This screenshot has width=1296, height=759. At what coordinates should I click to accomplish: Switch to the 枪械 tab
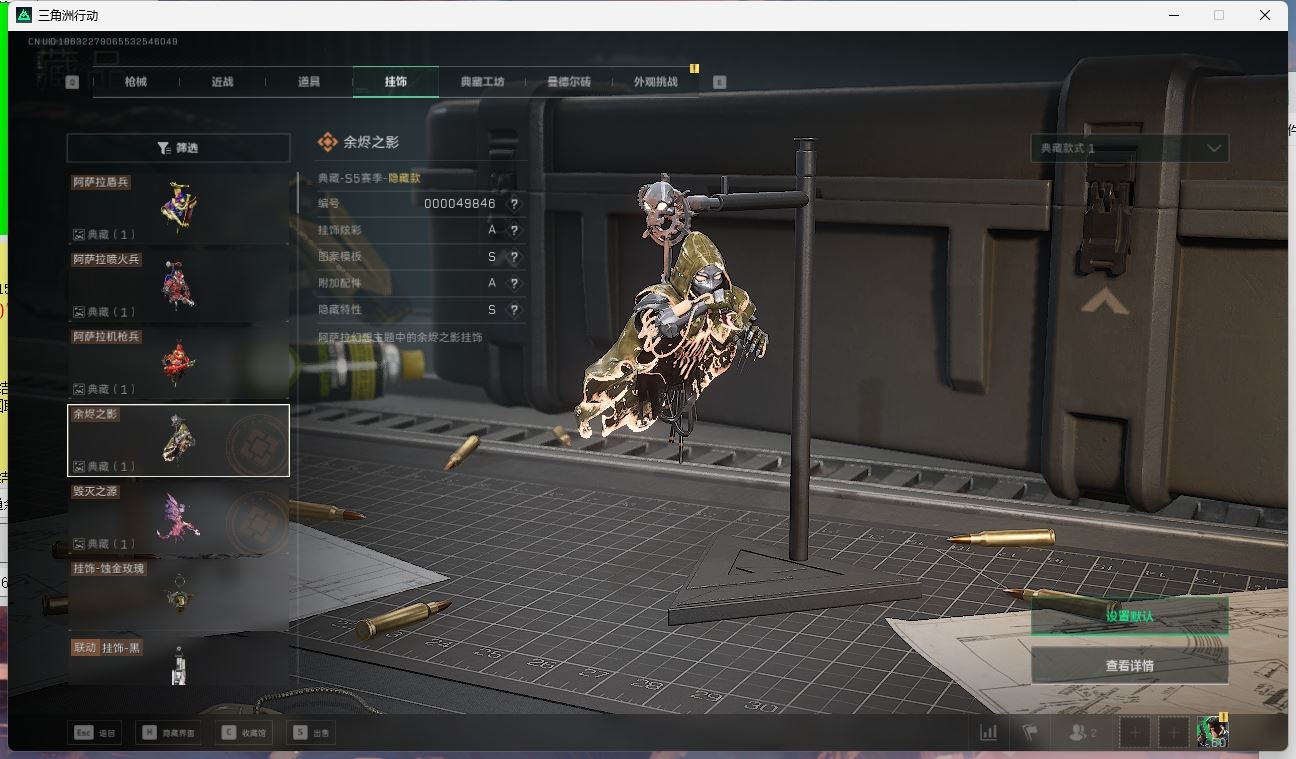(x=136, y=82)
